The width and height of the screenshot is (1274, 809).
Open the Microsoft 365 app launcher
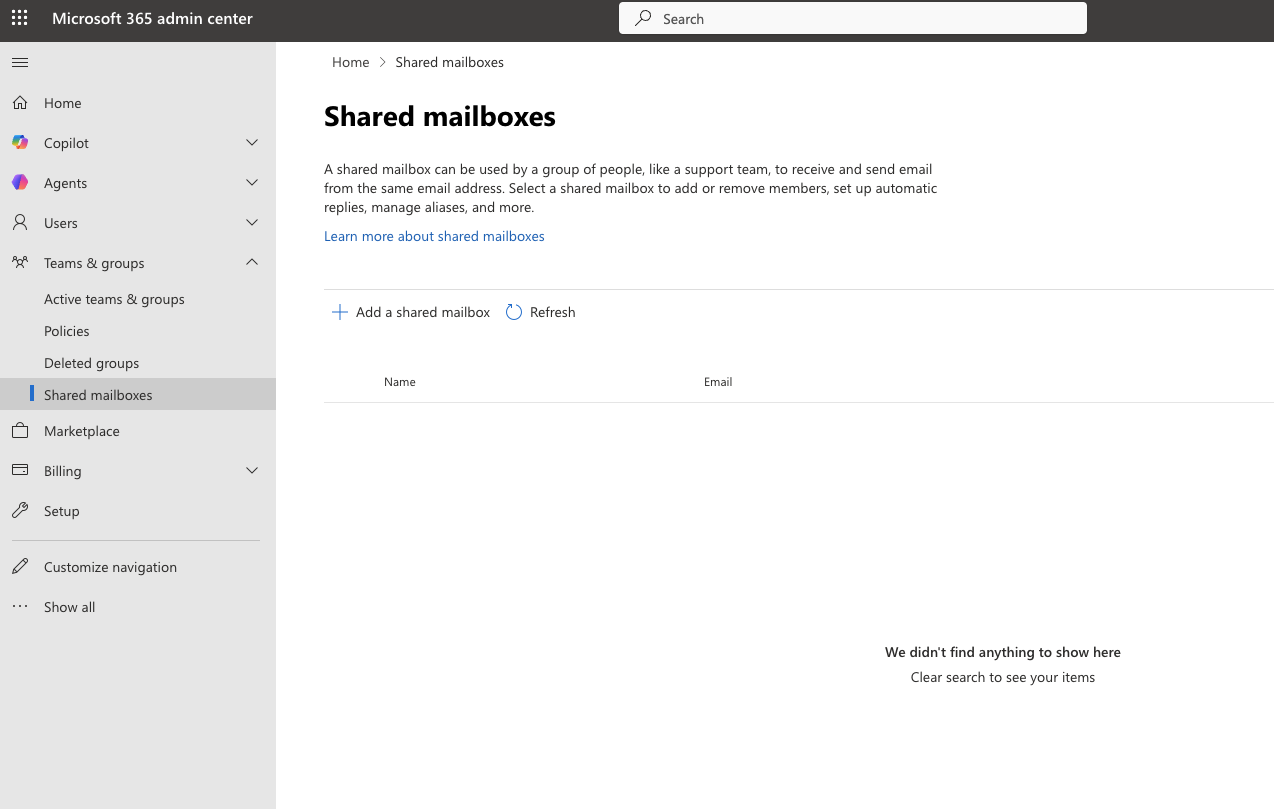(x=19, y=19)
